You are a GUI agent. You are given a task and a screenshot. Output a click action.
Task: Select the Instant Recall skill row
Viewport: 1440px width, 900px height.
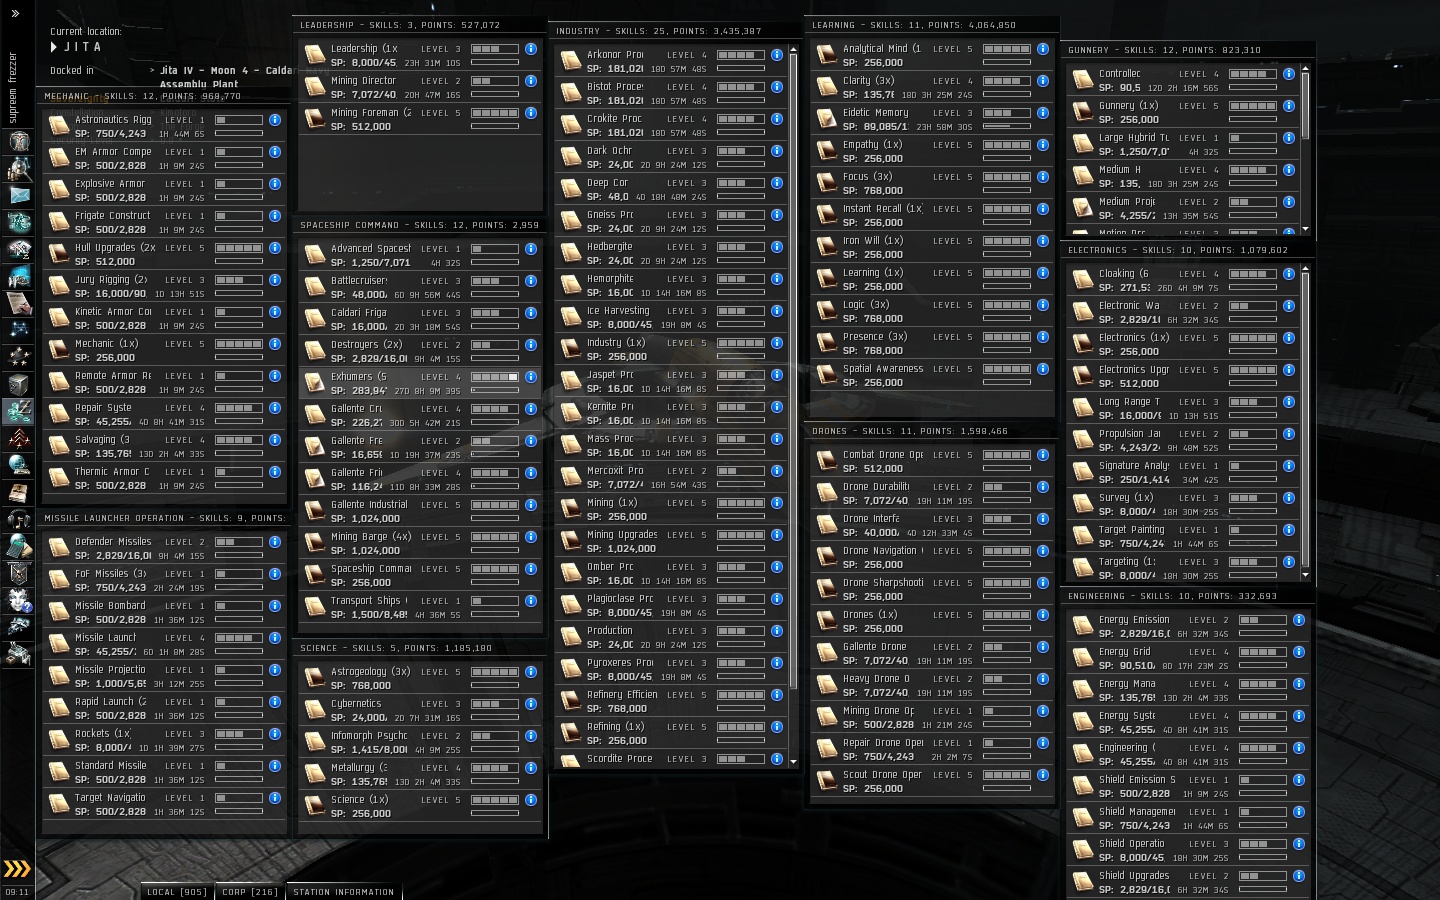932,216
